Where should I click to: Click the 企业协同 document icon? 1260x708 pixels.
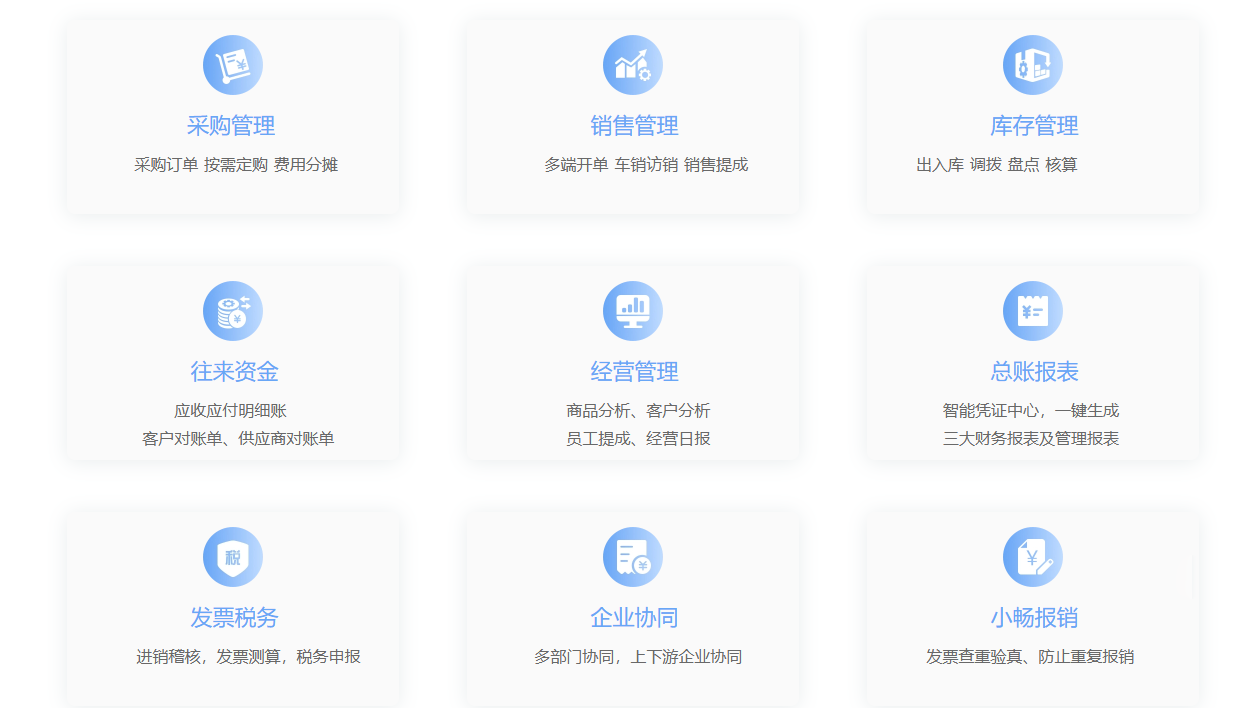pos(633,557)
